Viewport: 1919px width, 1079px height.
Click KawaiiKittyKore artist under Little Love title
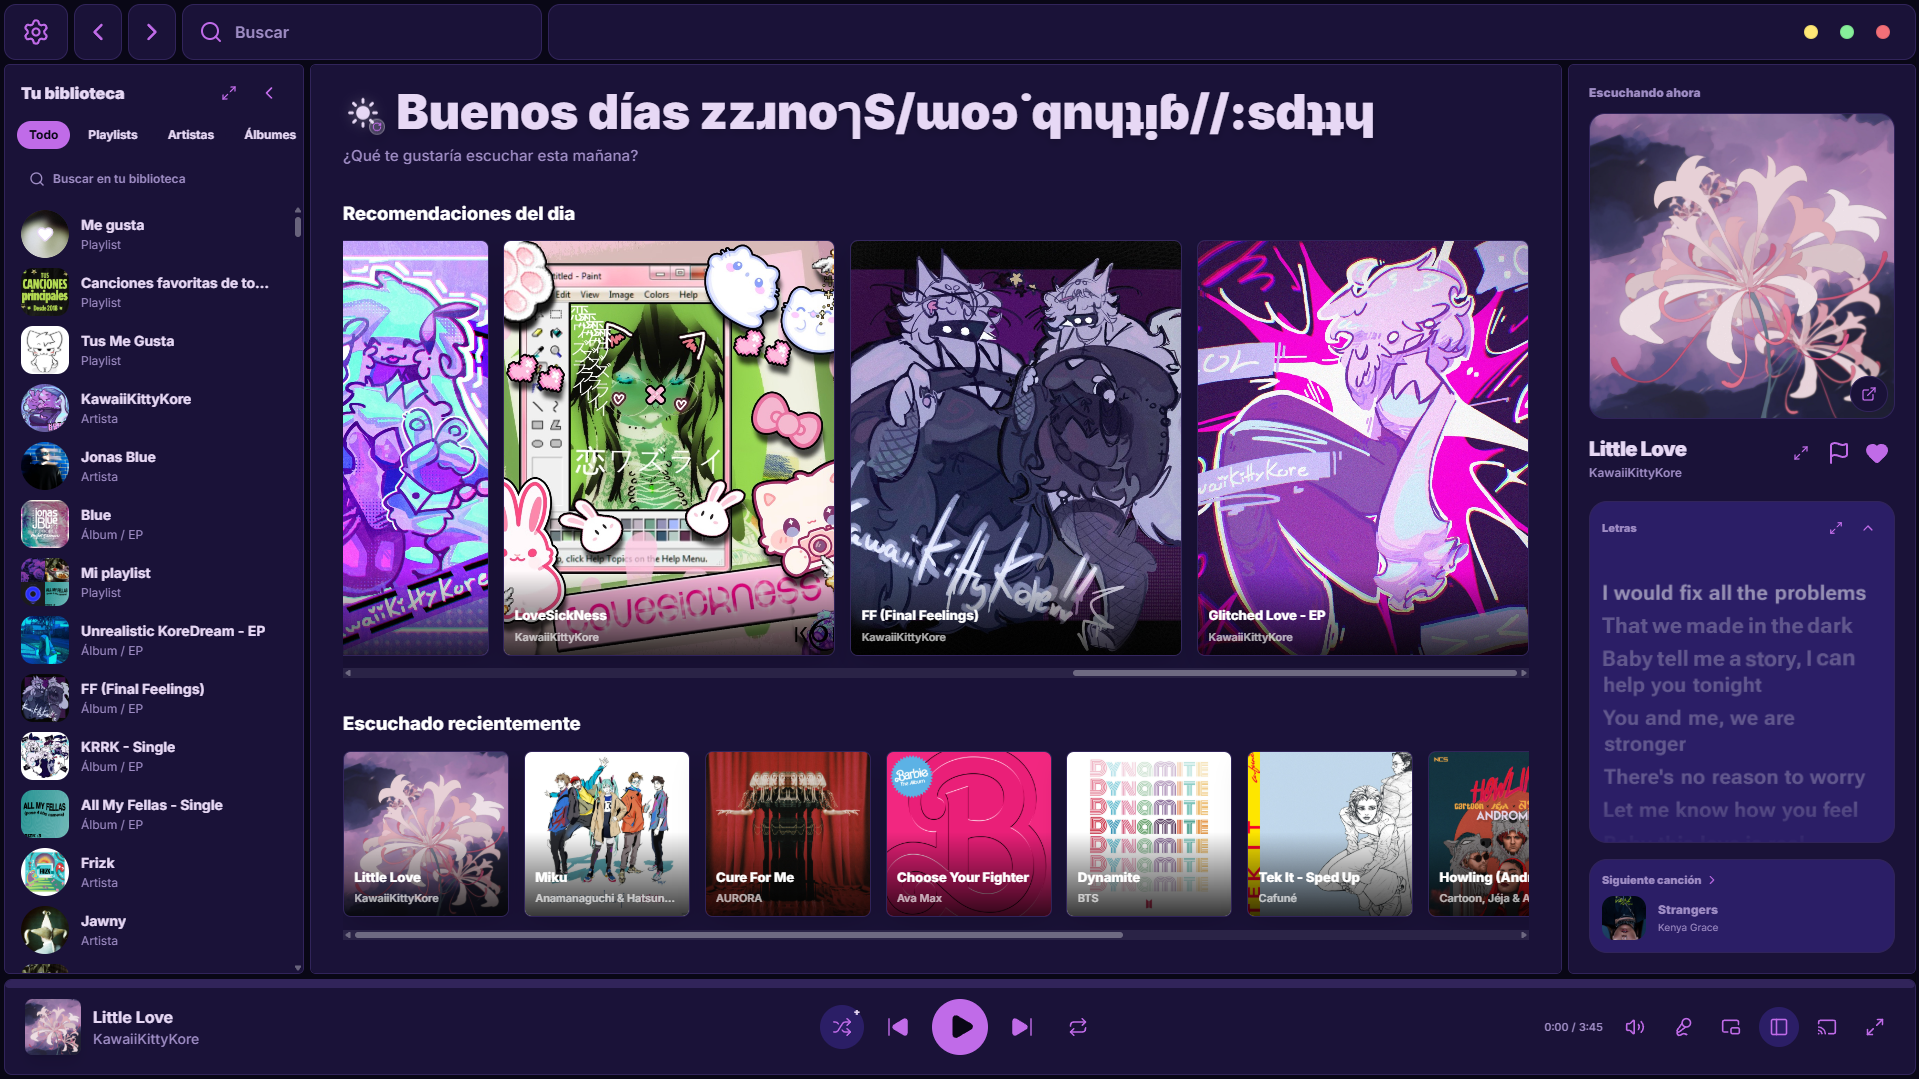[1635, 473]
